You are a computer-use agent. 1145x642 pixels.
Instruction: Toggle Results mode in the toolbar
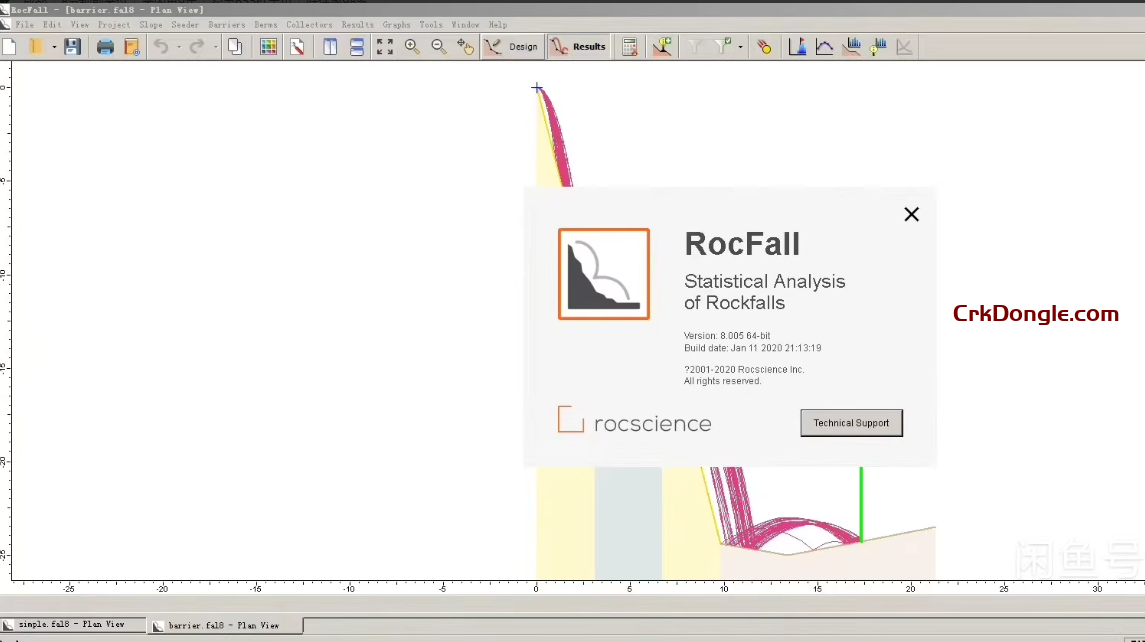tap(580, 46)
